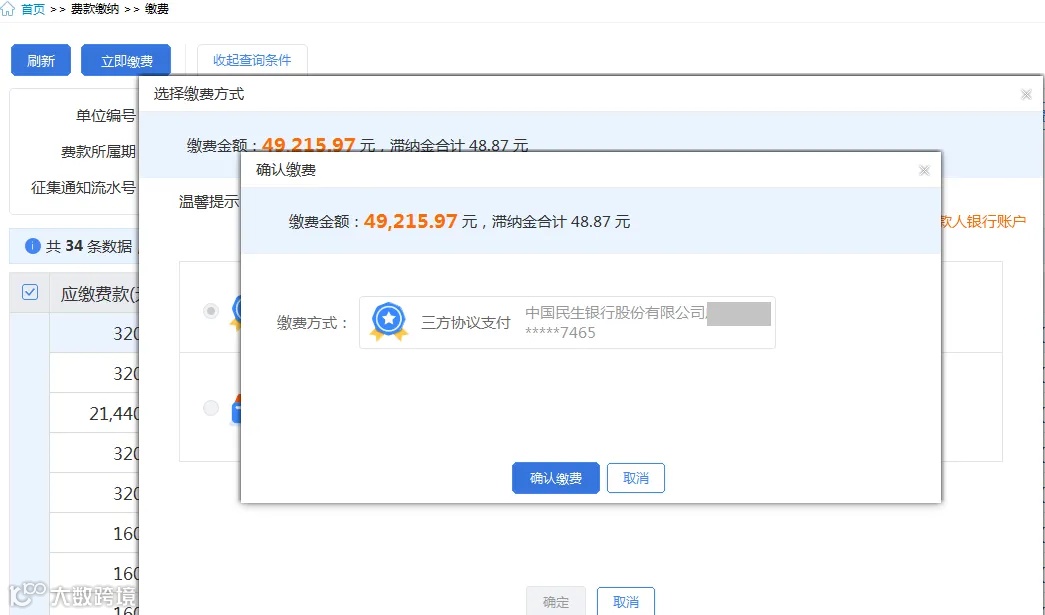Toggle the select-all checkbox in table header

30,292
